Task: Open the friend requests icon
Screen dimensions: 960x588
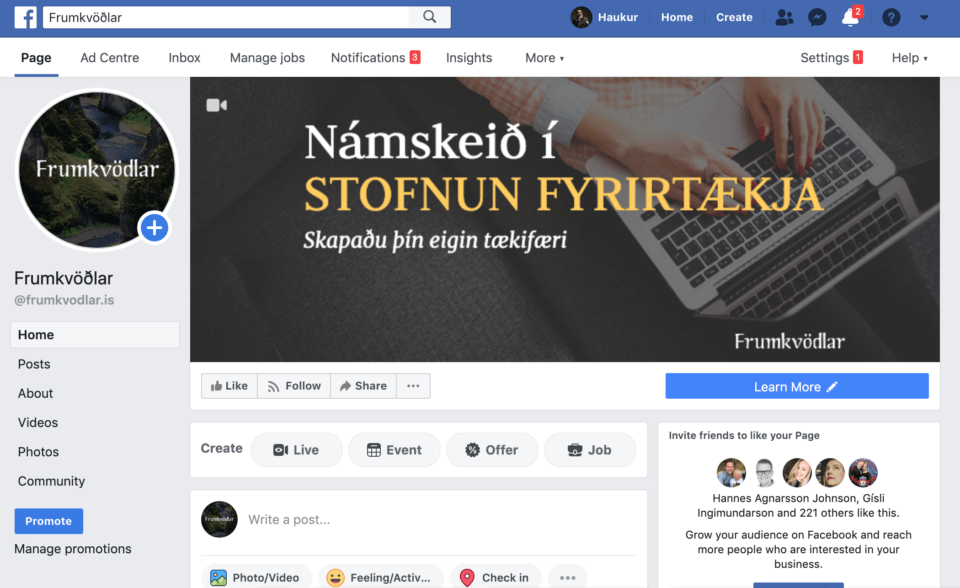Action: (784, 17)
